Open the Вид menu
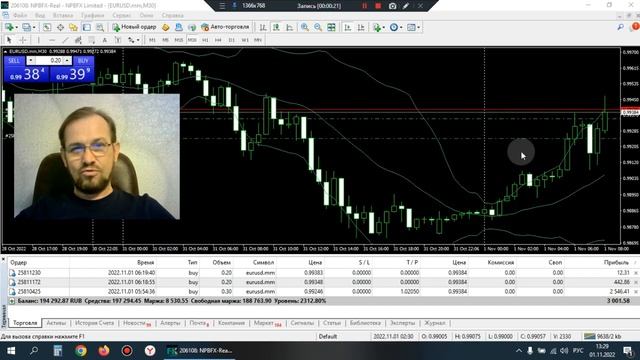This screenshot has height=360, width=640. [x=40, y=15]
